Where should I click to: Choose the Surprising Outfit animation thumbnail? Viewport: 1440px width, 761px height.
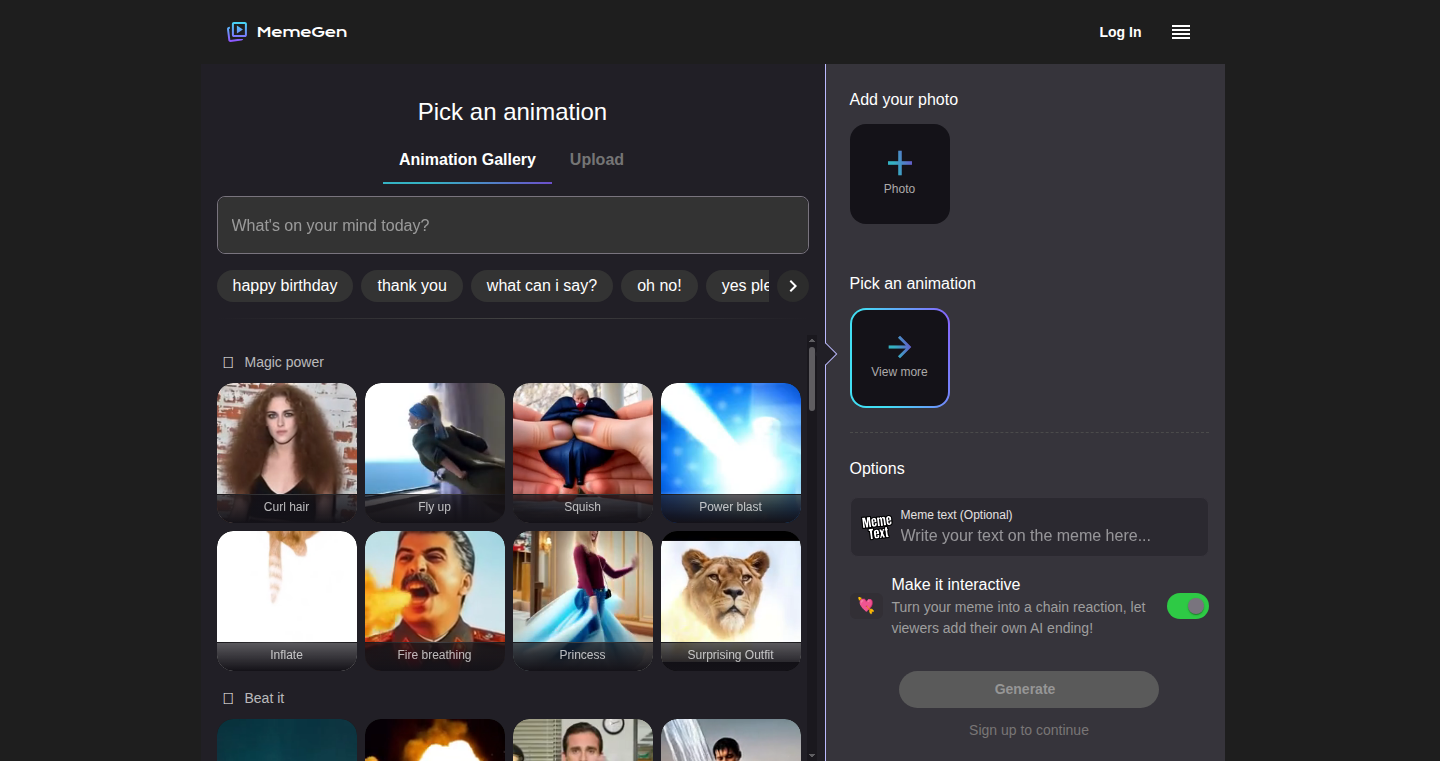point(731,601)
